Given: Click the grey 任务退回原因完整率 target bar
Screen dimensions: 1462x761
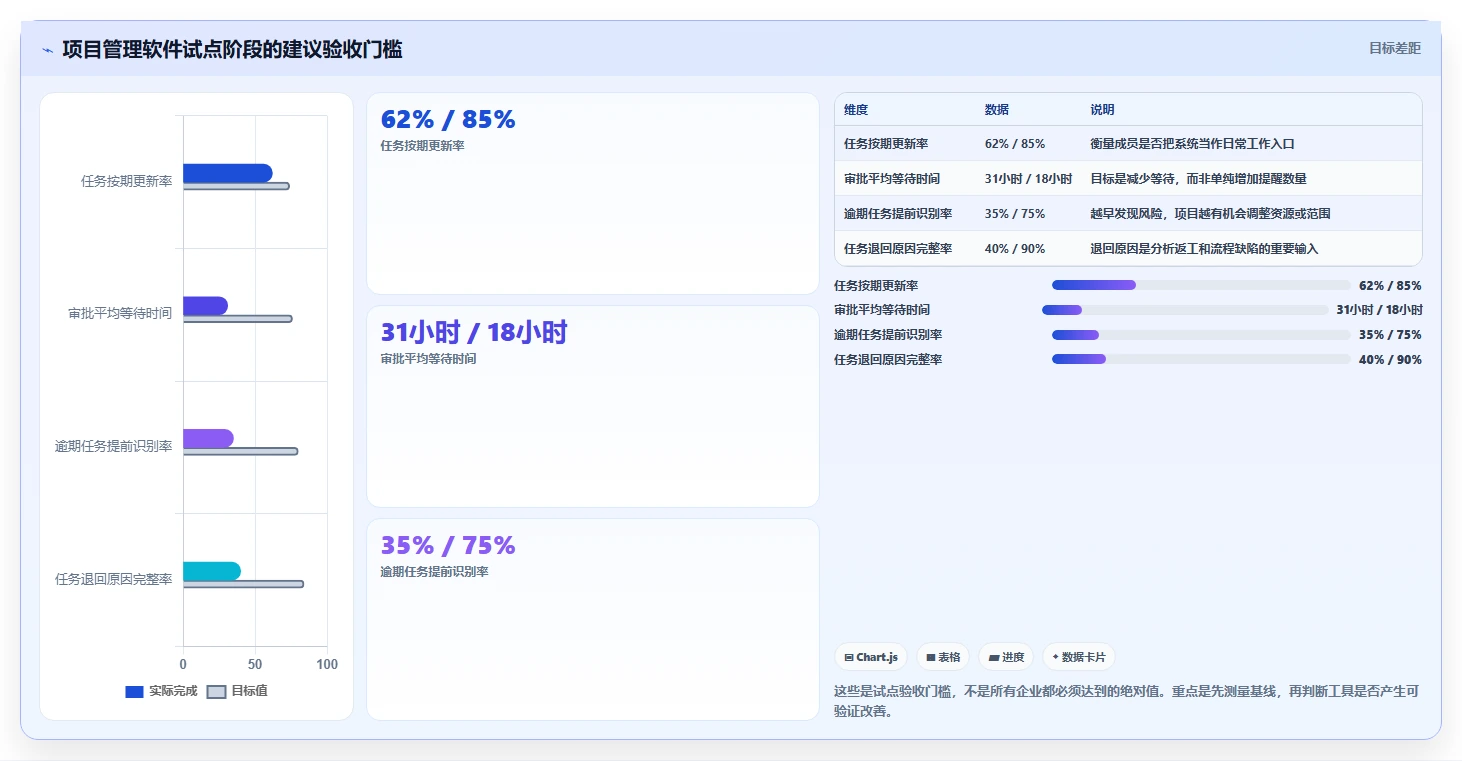Looking at the screenshot, I should click(x=243, y=584).
